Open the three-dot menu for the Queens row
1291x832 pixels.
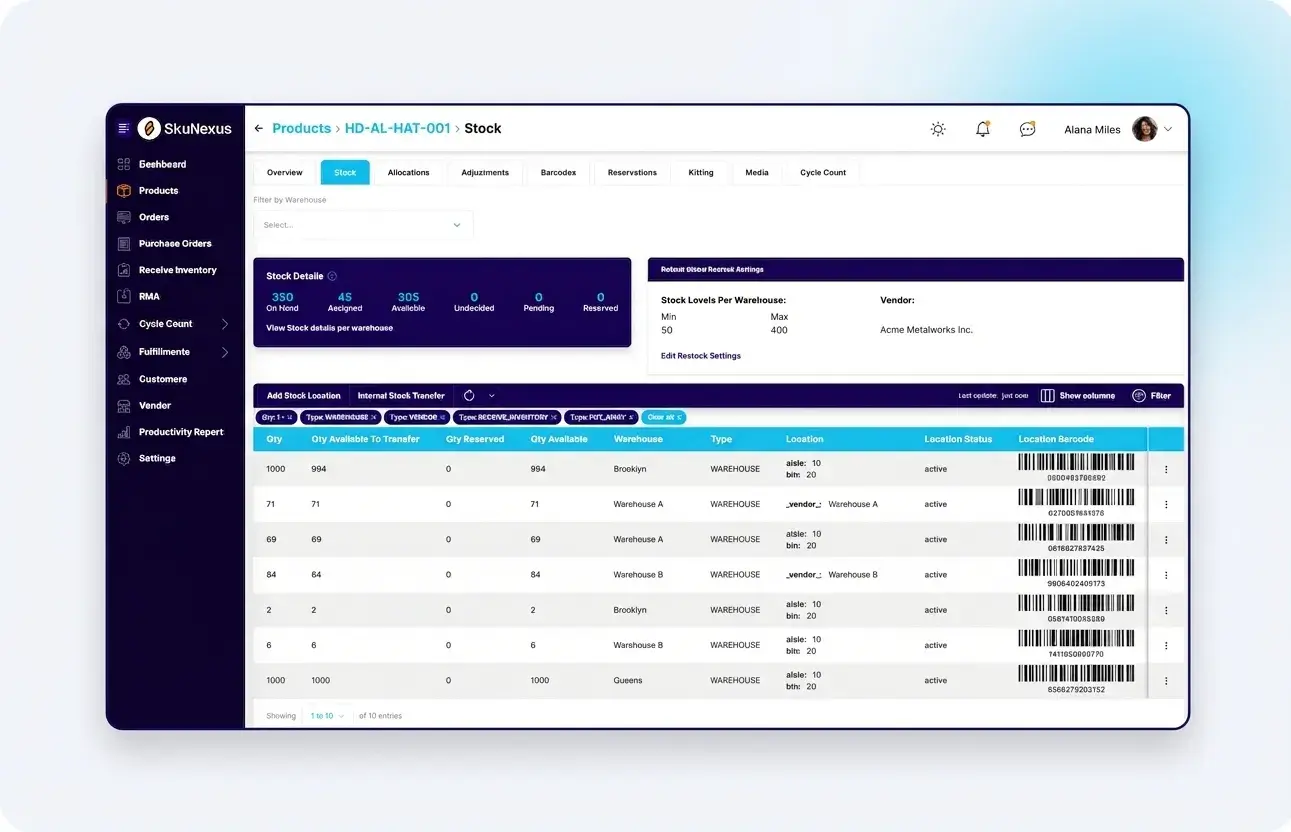1166,681
